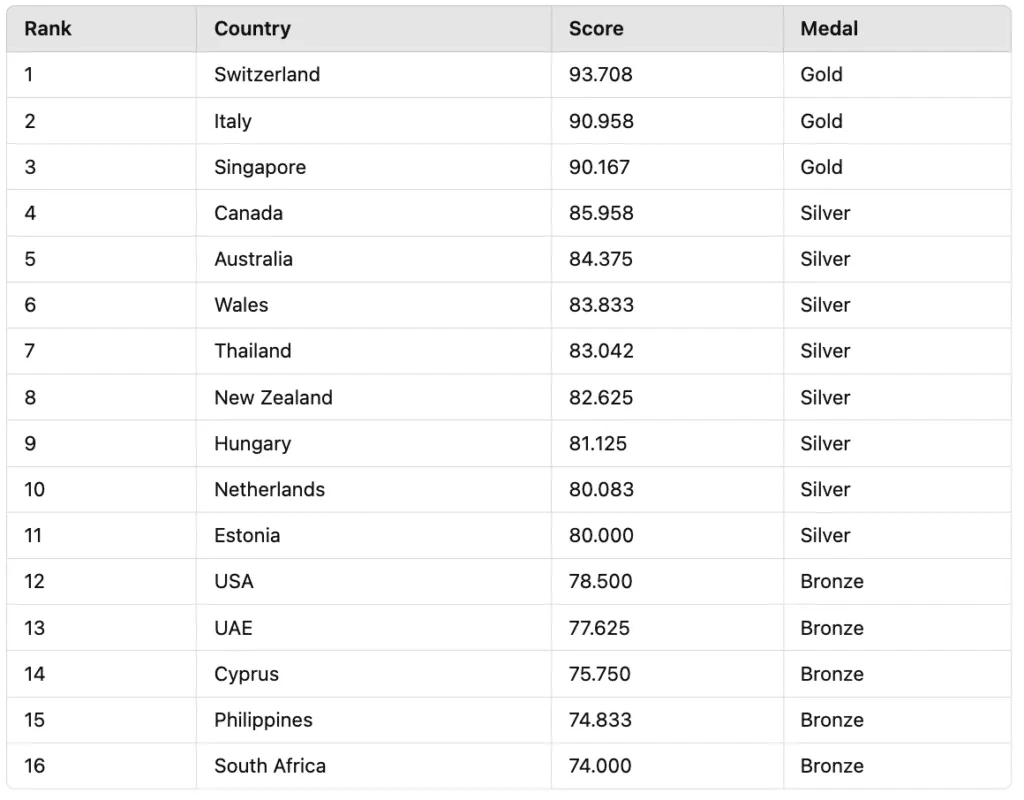
Task: Click Hungary's score 81.125
Action: 598,443
